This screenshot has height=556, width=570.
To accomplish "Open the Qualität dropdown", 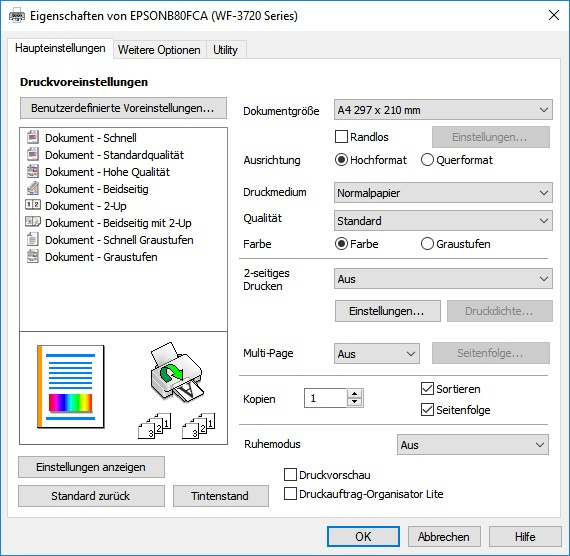I will point(443,221).
